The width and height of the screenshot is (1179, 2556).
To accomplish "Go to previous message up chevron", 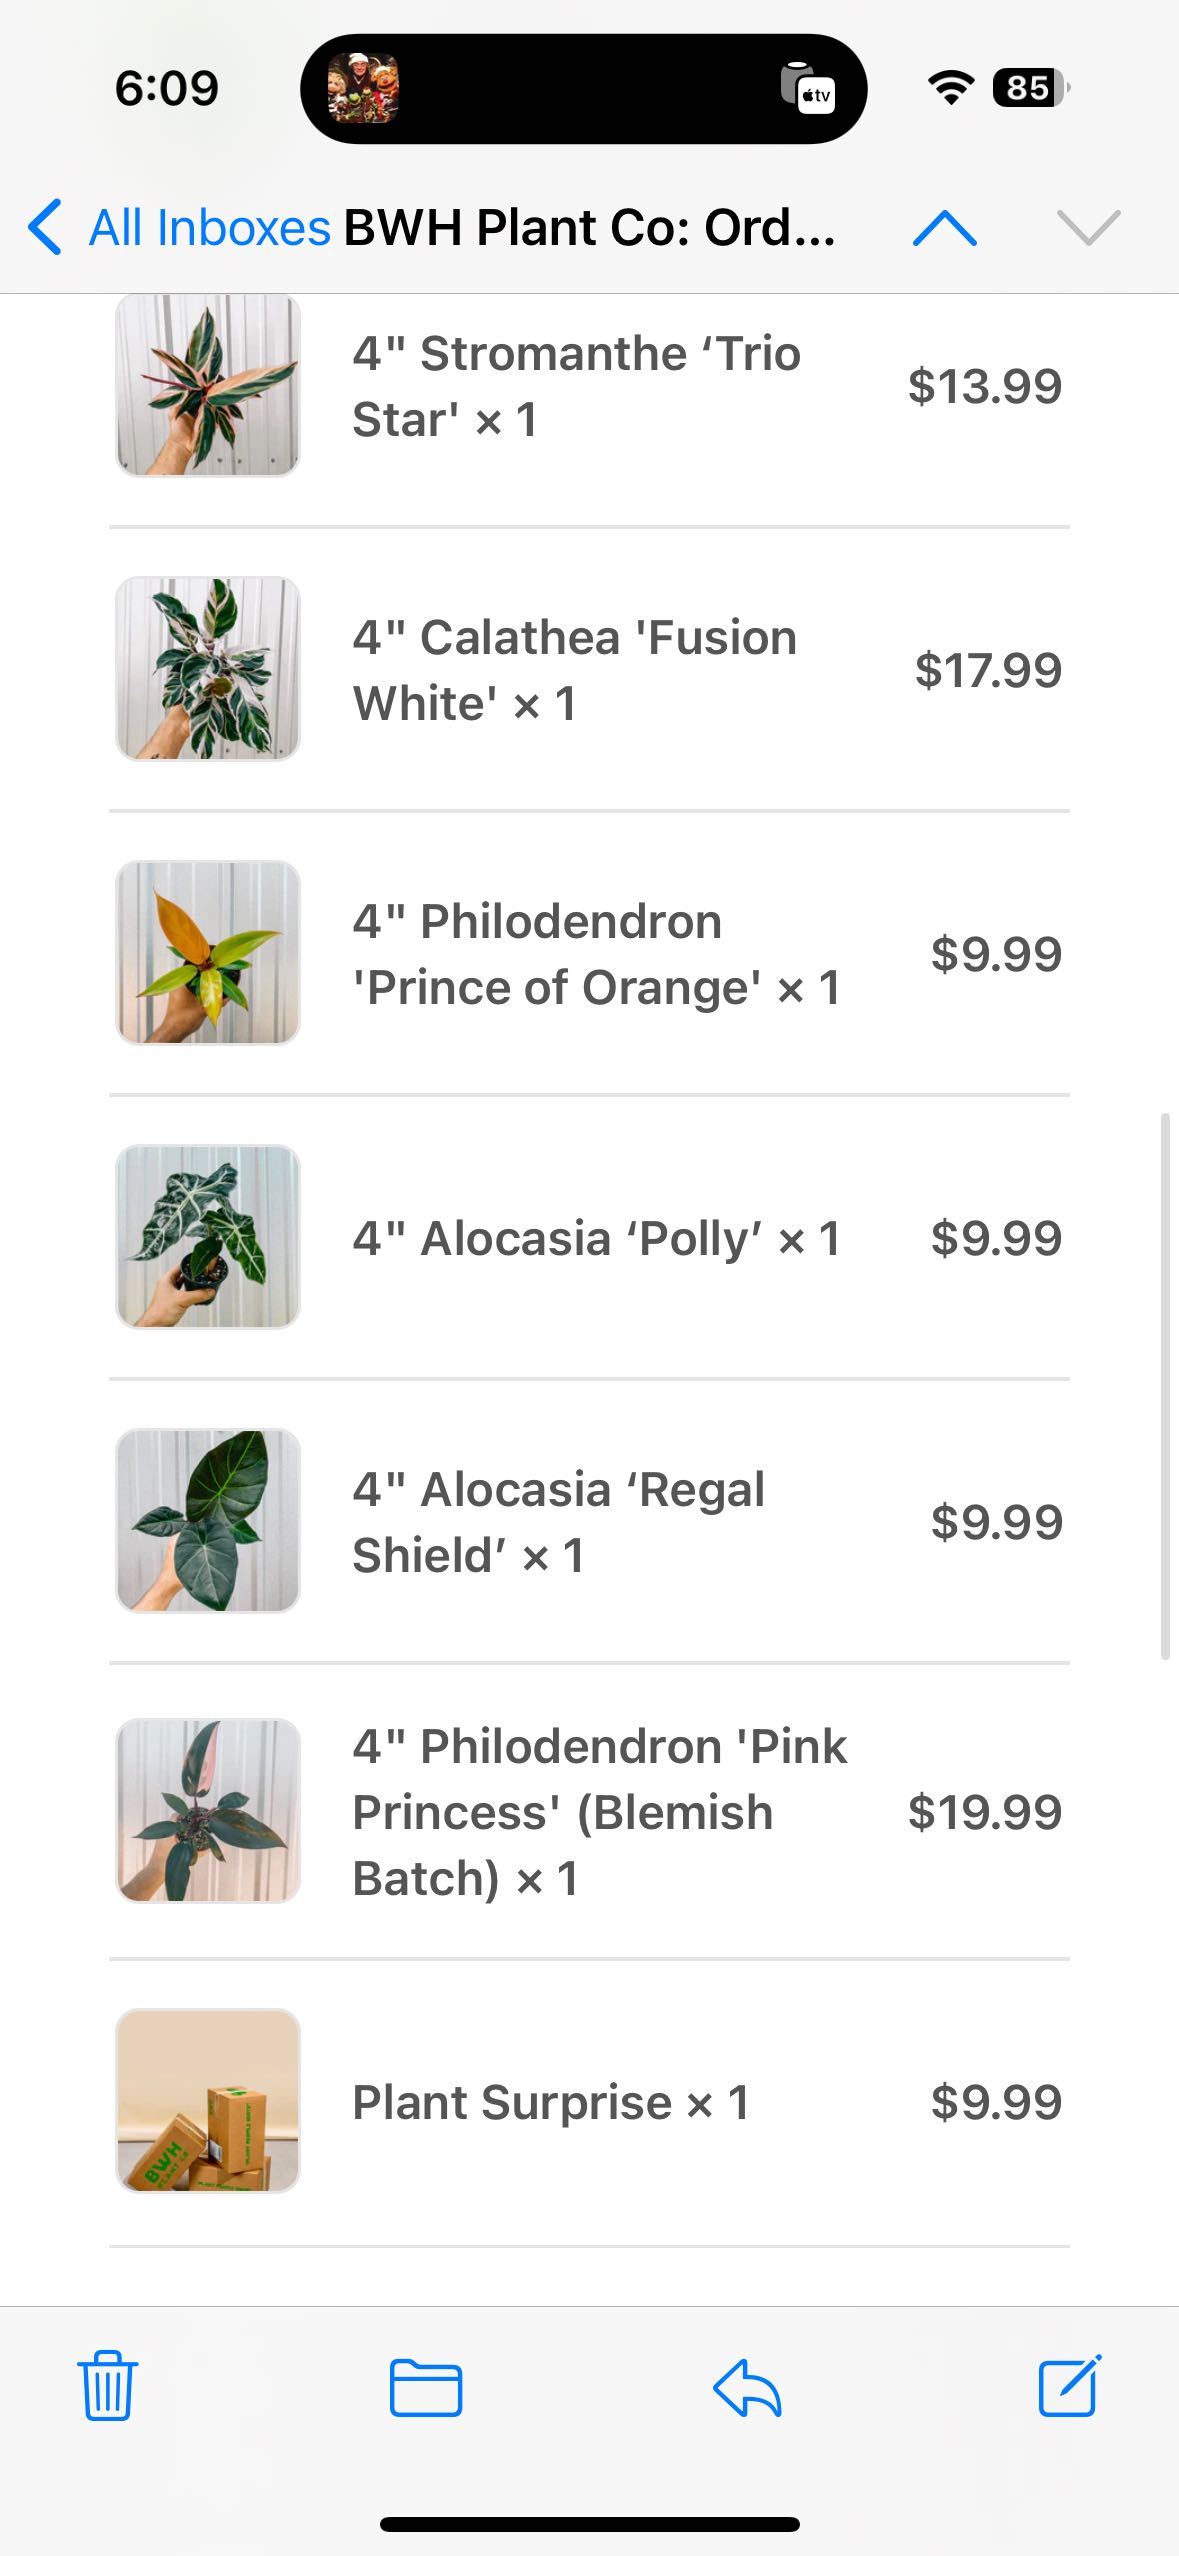I will point(944,228).
